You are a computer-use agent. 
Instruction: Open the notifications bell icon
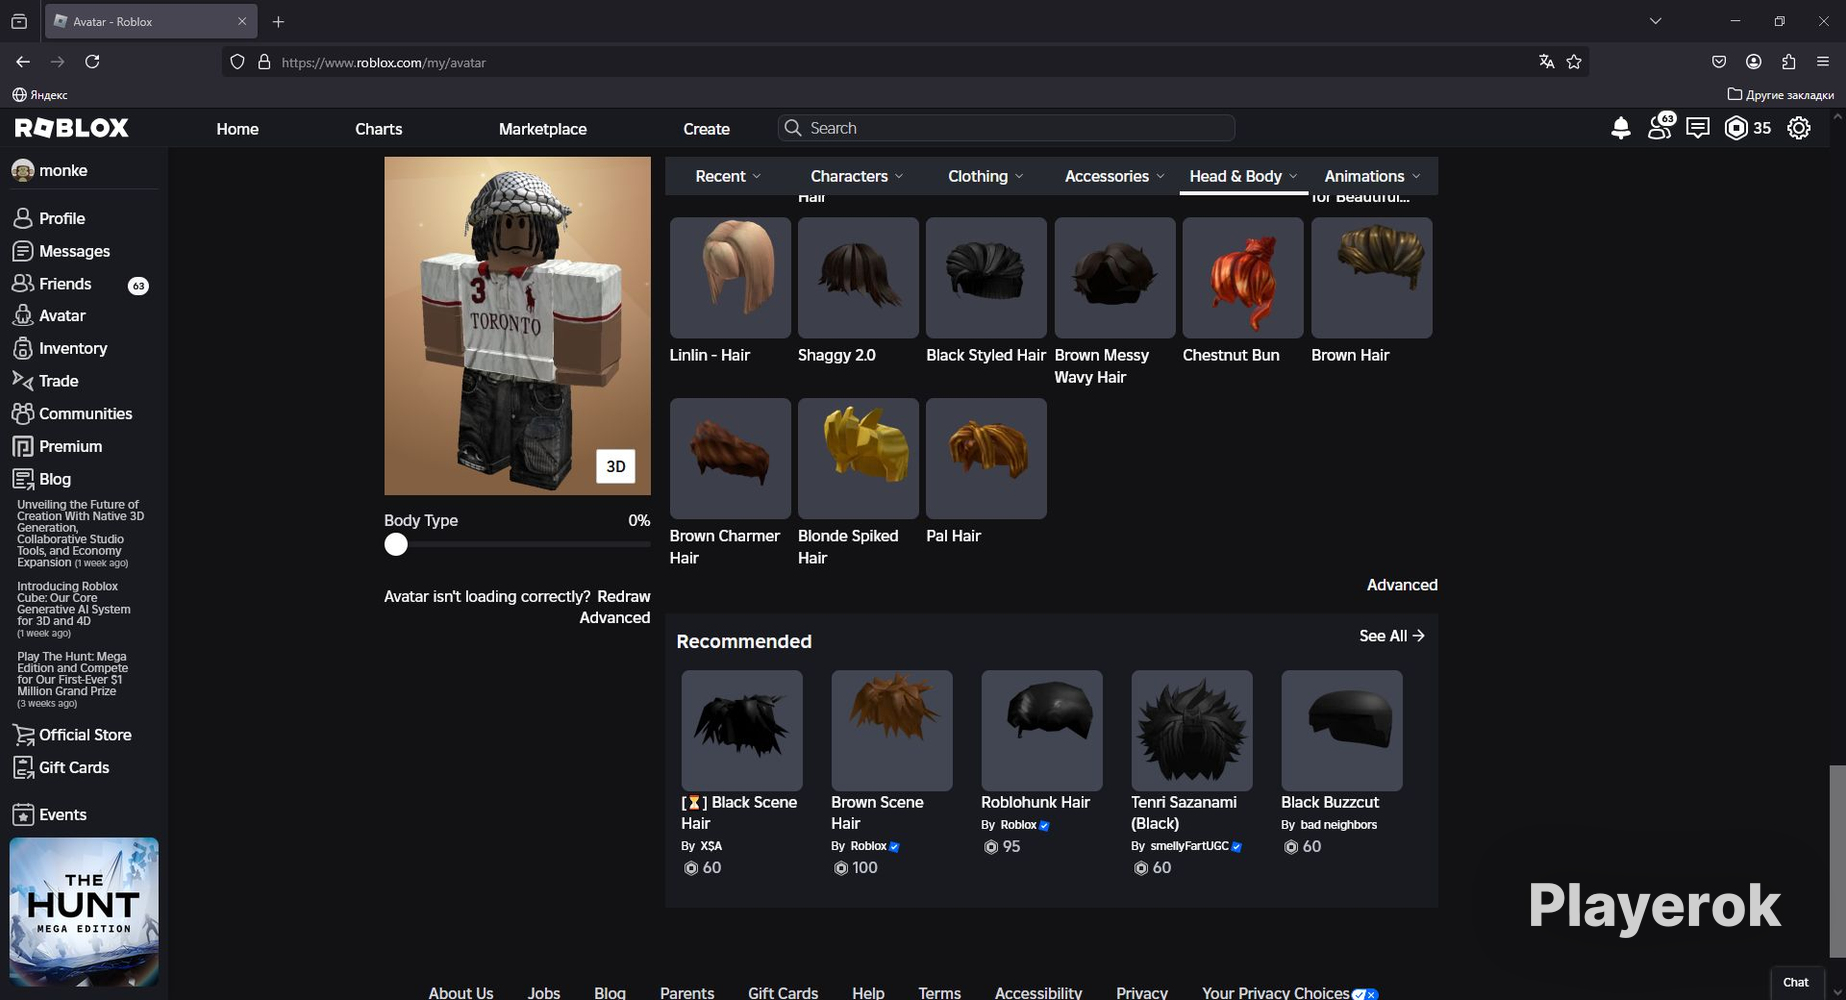pos(1621,128)
